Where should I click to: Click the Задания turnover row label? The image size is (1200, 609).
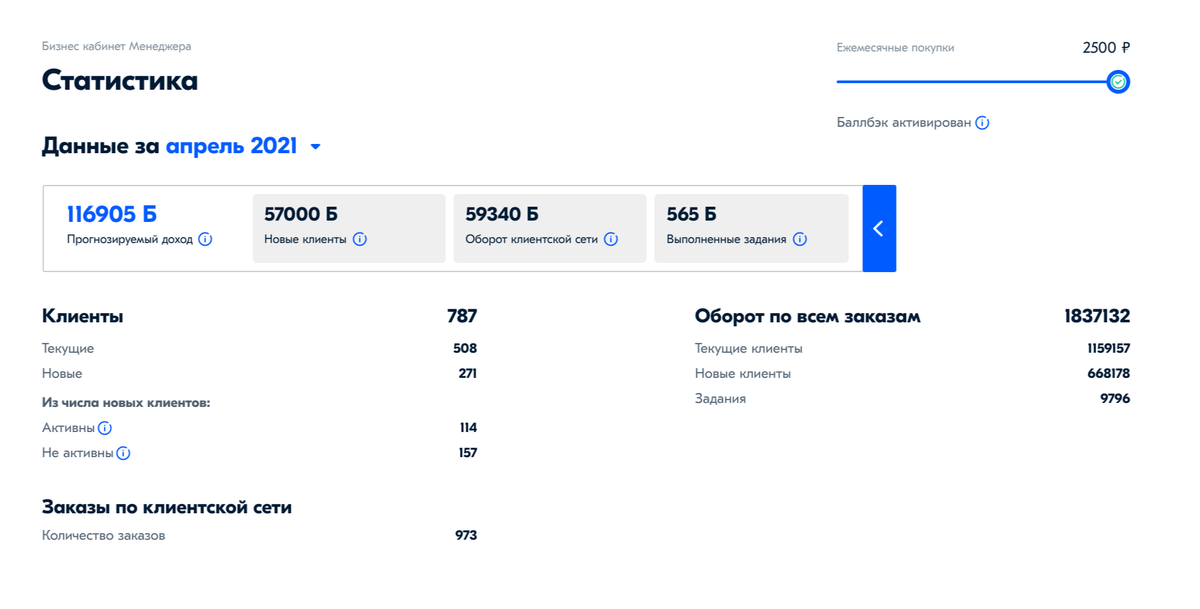(721, 399)
